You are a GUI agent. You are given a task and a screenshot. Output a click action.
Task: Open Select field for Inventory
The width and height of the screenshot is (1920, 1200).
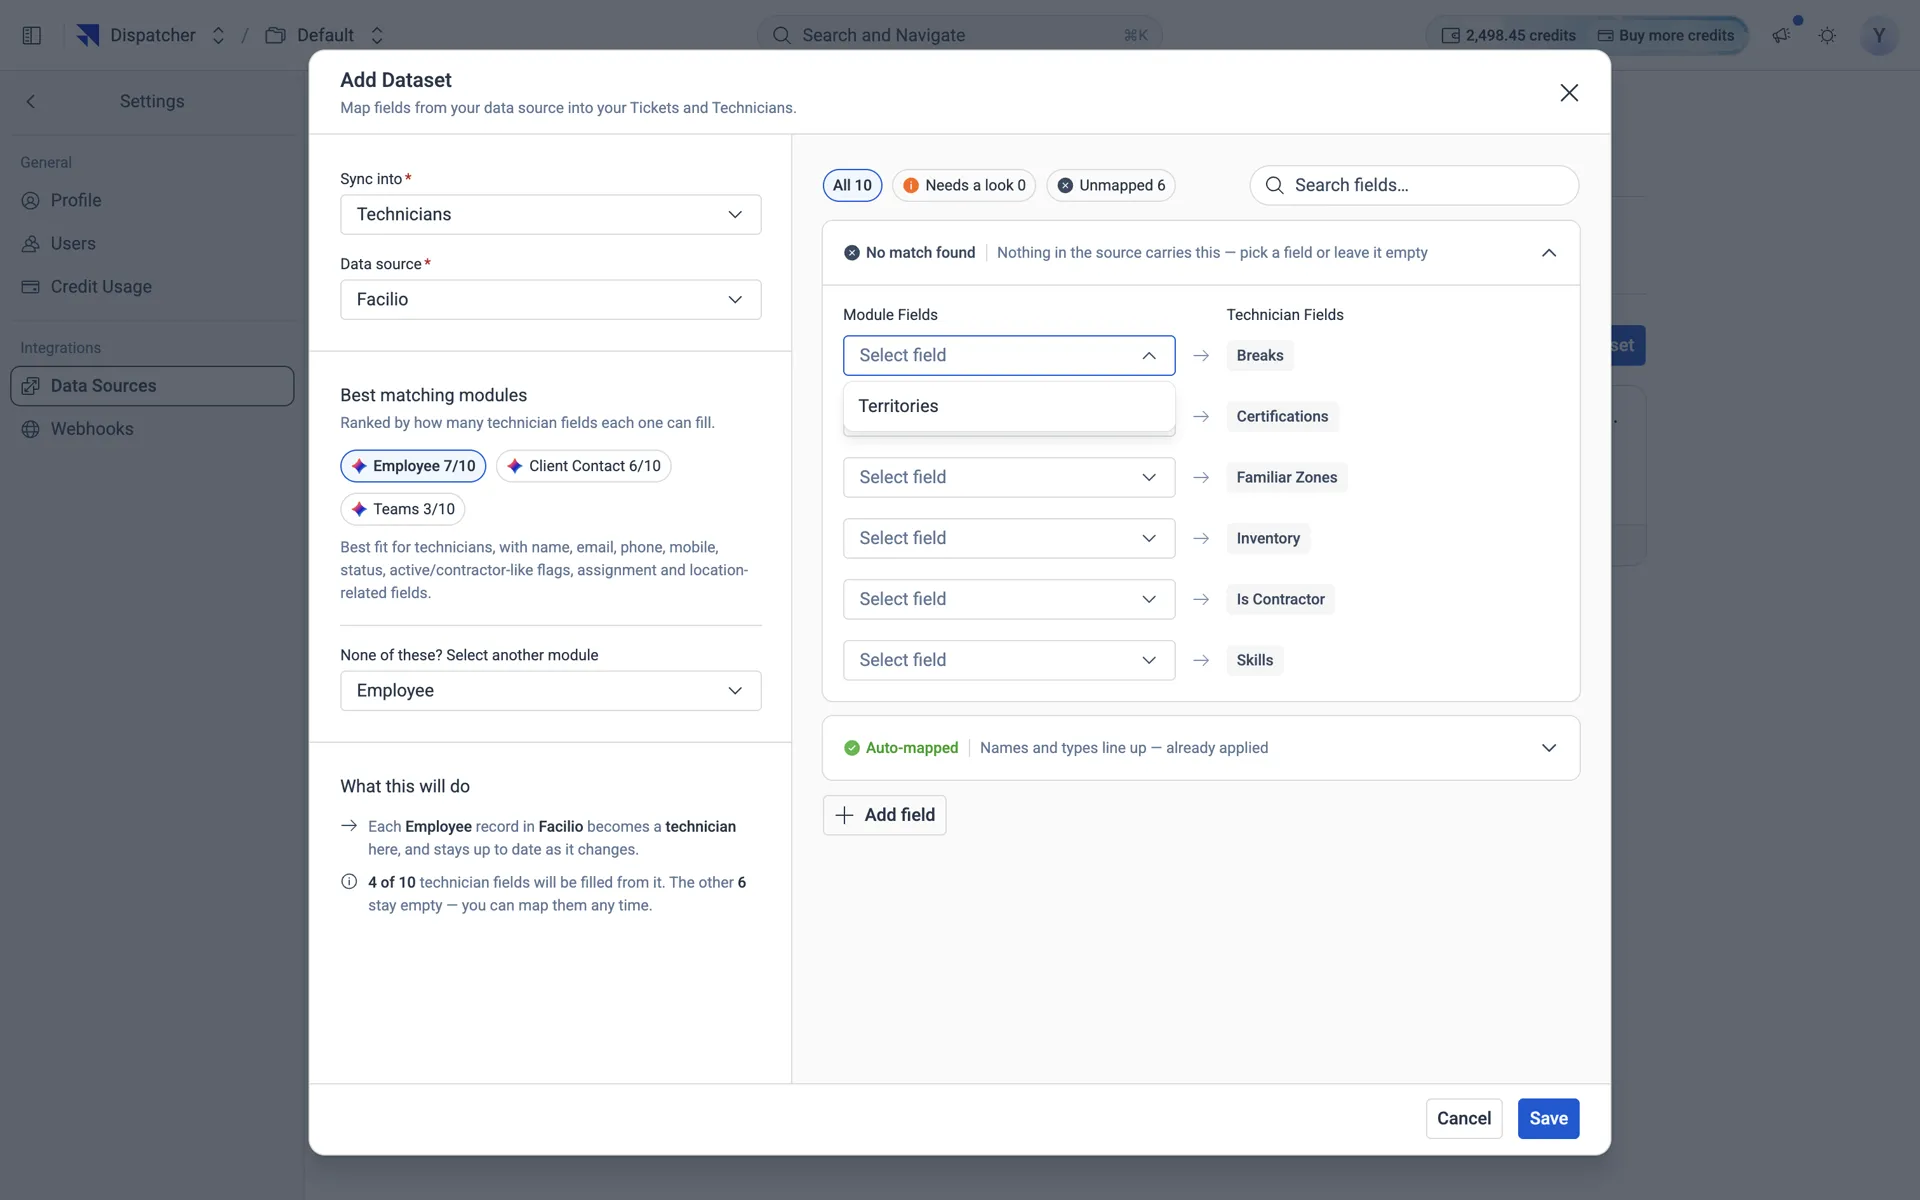point(1009,538)
